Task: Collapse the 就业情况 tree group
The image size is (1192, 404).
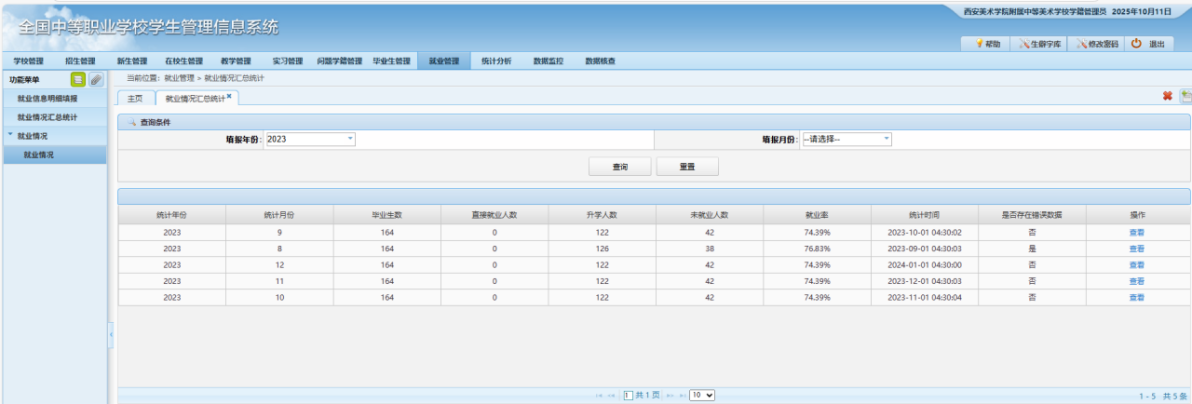Action: coord(10,135)
